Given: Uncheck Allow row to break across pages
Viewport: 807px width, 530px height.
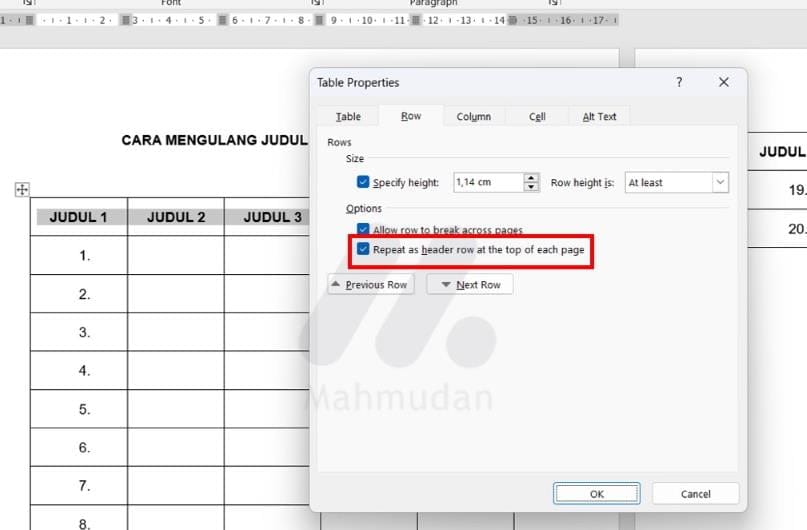Looking at the screenshot, I should 363,230.
